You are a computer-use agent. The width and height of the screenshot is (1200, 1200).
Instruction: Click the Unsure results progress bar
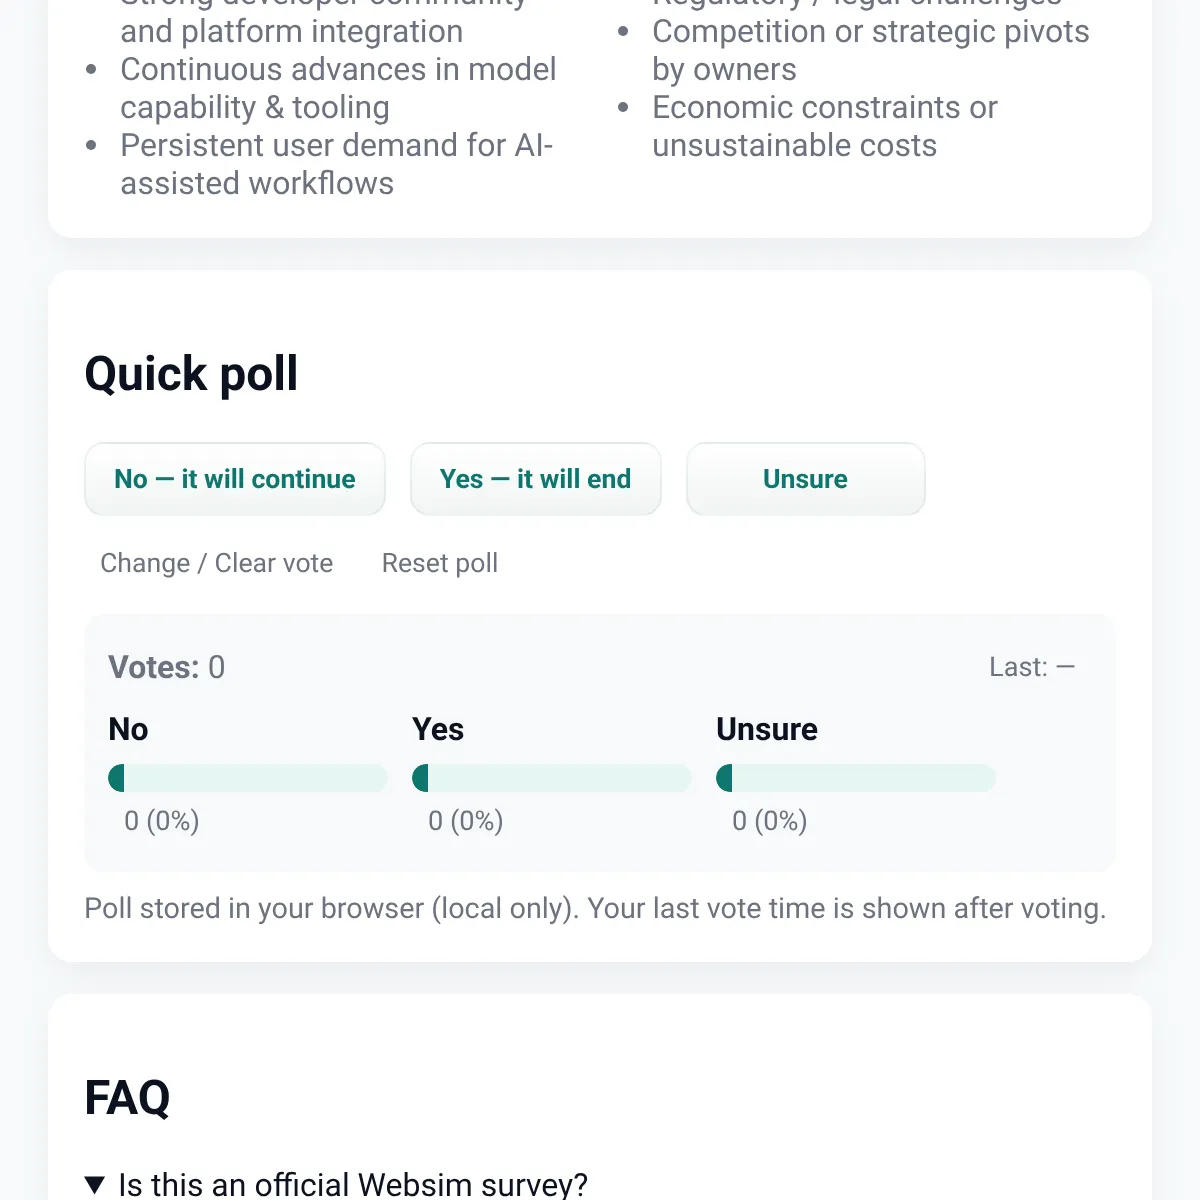[856, 778]
